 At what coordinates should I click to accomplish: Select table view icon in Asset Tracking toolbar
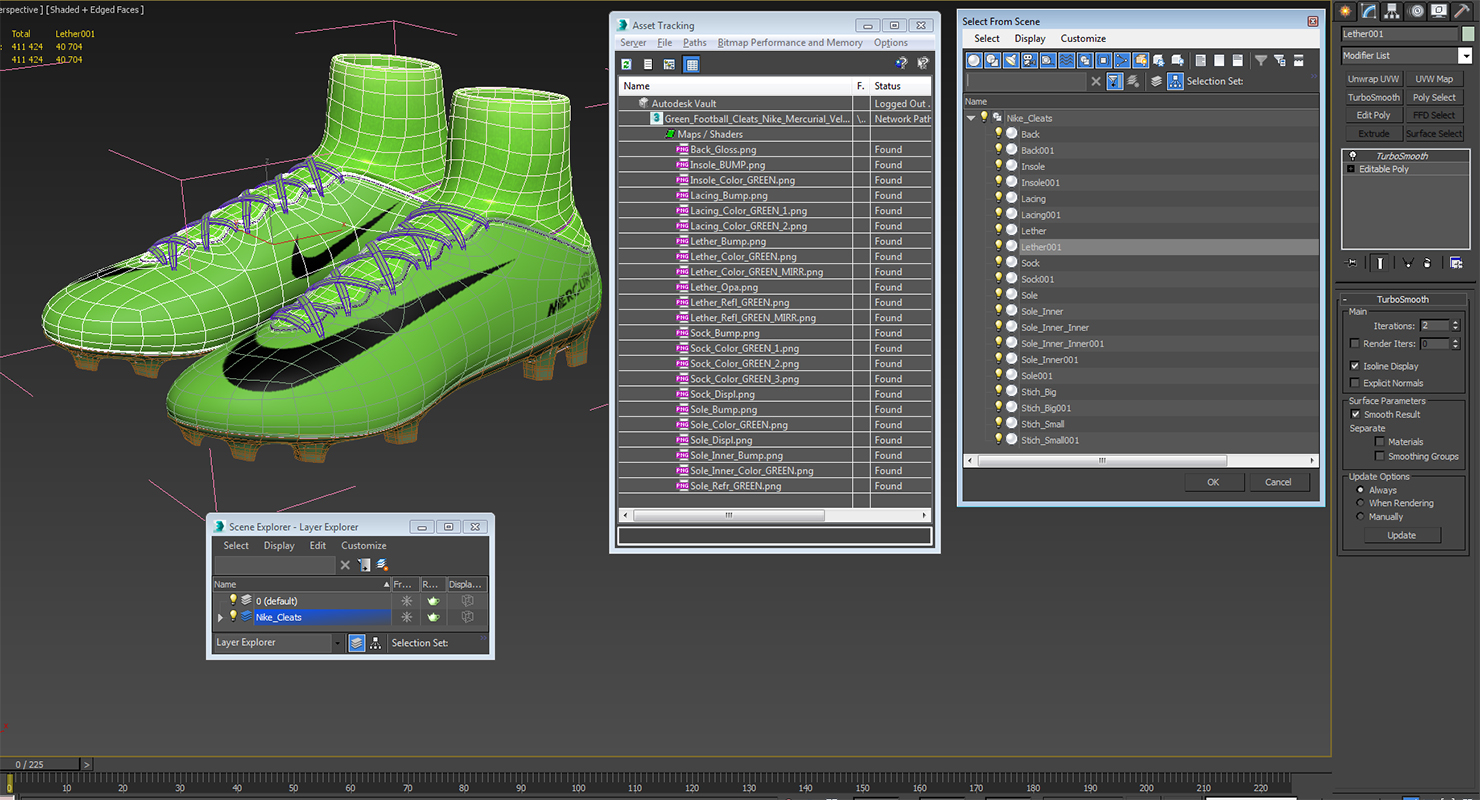click(x=691, y=64)
